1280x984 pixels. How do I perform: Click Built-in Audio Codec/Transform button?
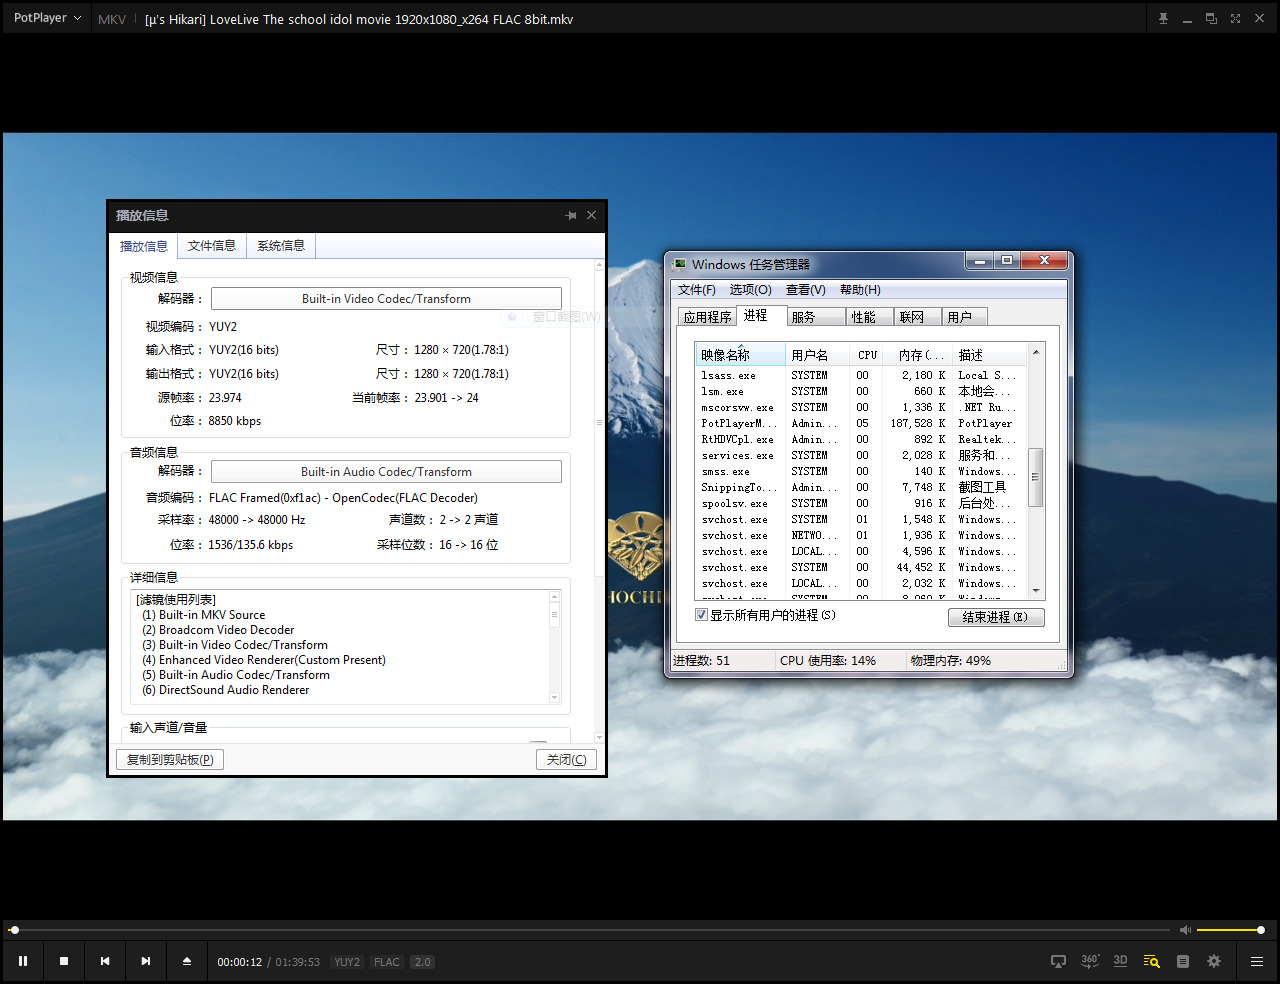click(386, 472)
